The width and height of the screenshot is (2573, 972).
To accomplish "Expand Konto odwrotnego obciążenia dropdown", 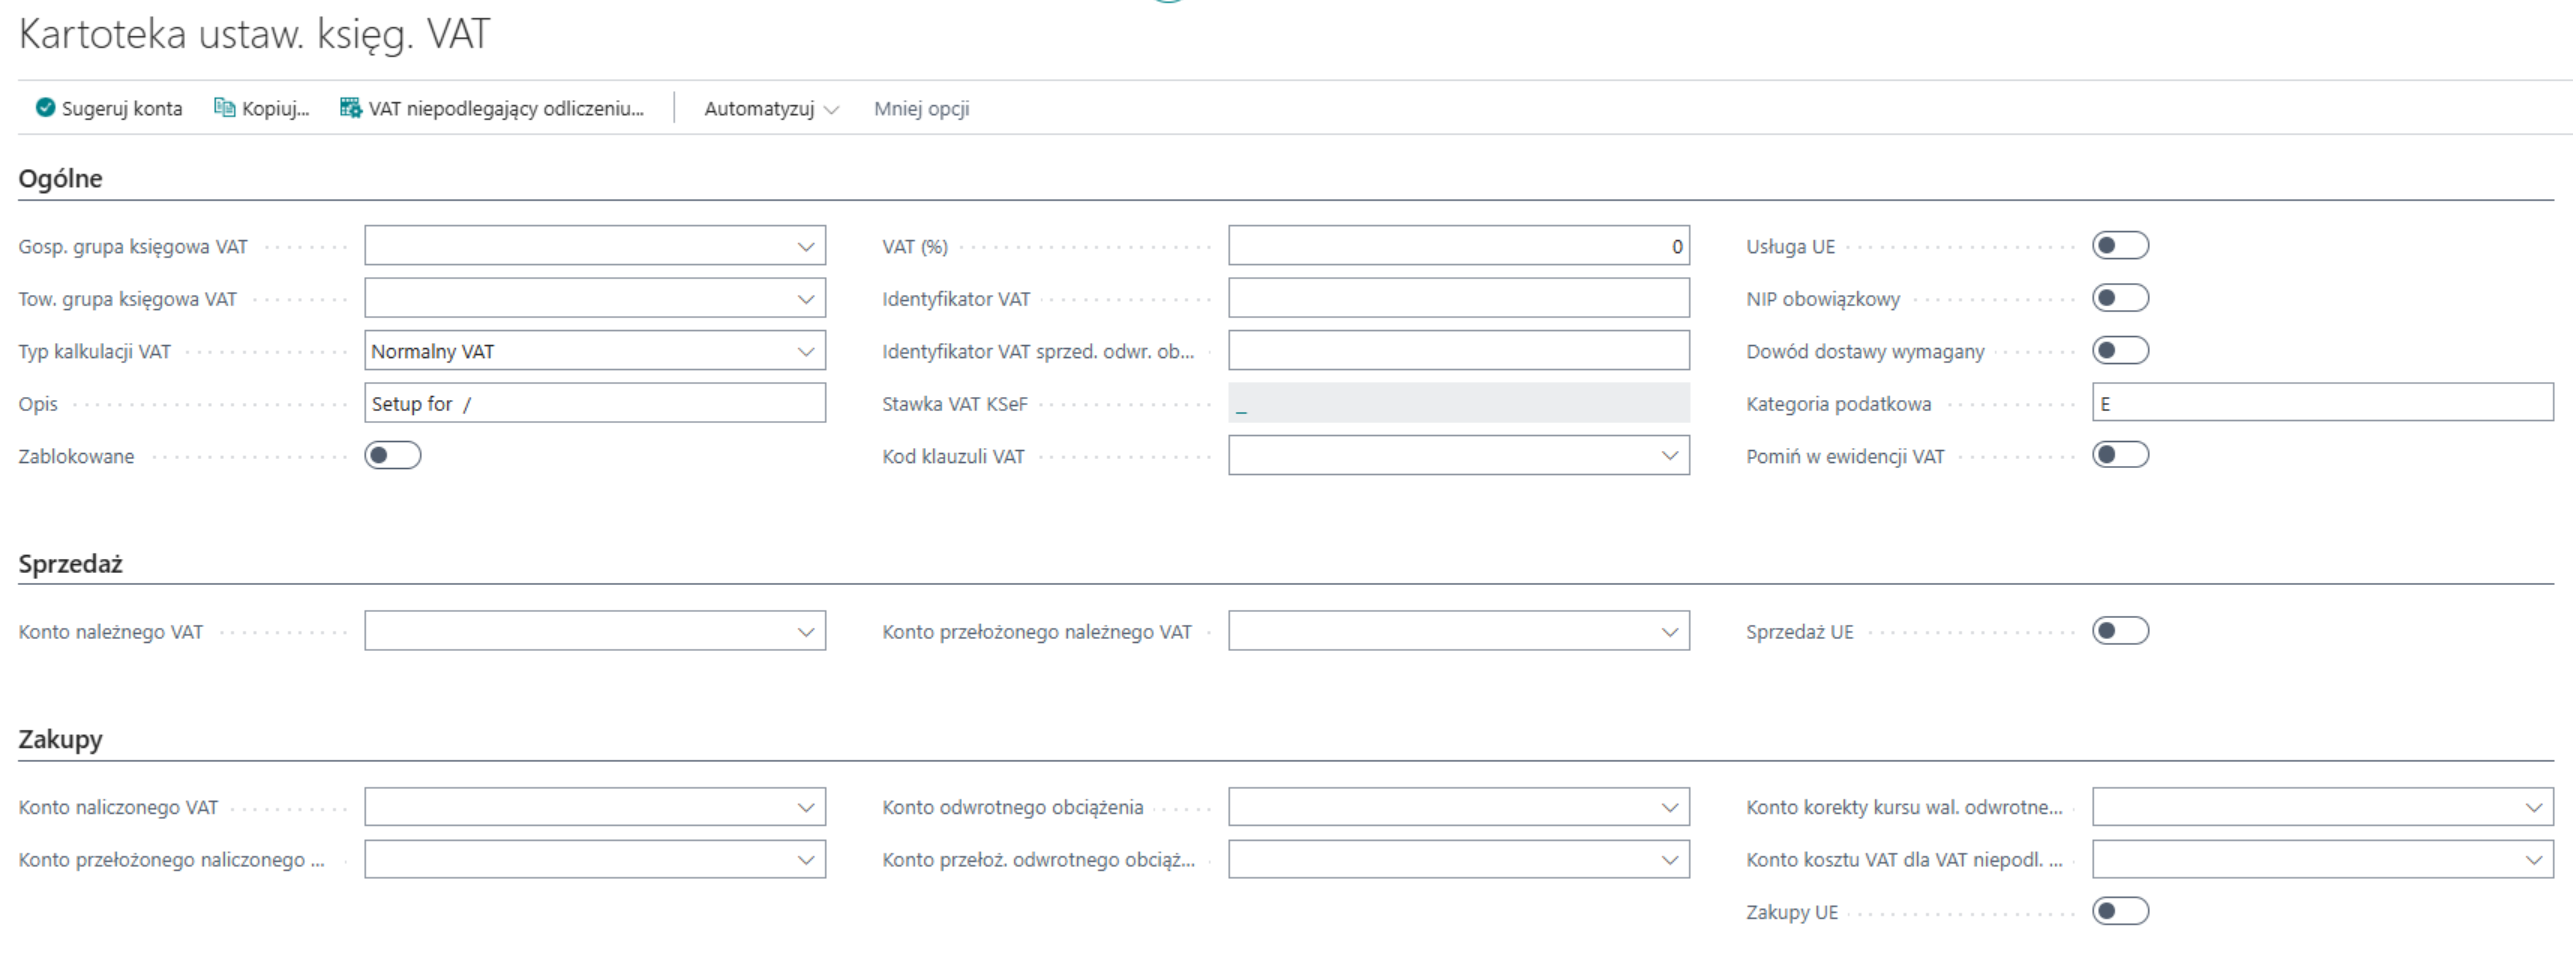I will [x=1669, y=807].
